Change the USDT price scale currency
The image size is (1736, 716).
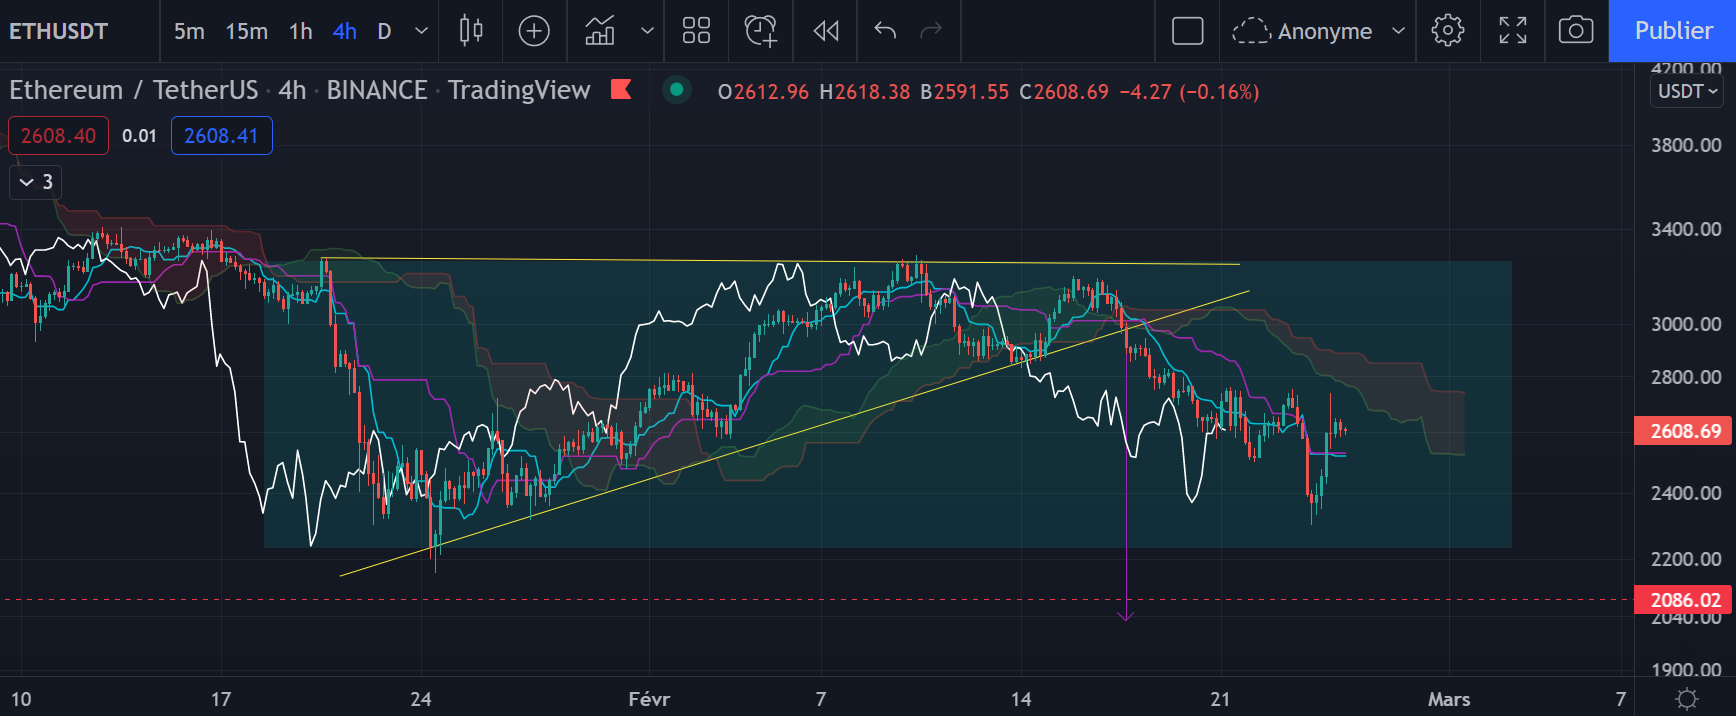(1687, 91)
